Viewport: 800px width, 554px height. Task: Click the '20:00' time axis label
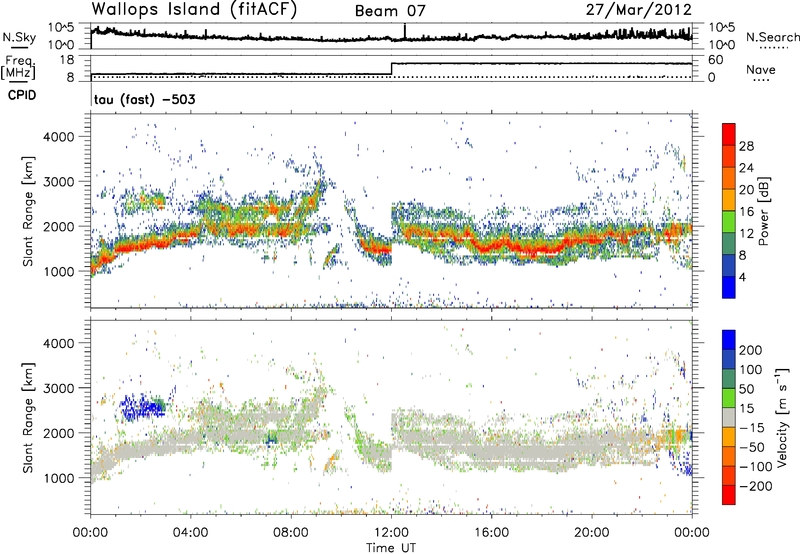point(592,533)
